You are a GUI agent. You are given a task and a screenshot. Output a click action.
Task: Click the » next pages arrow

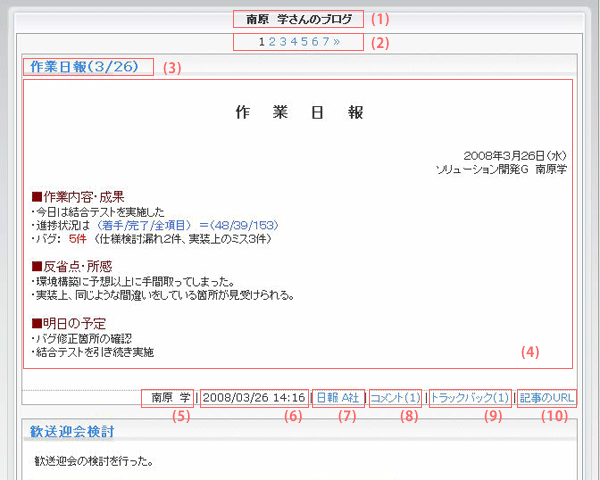[x=336, y=42]
